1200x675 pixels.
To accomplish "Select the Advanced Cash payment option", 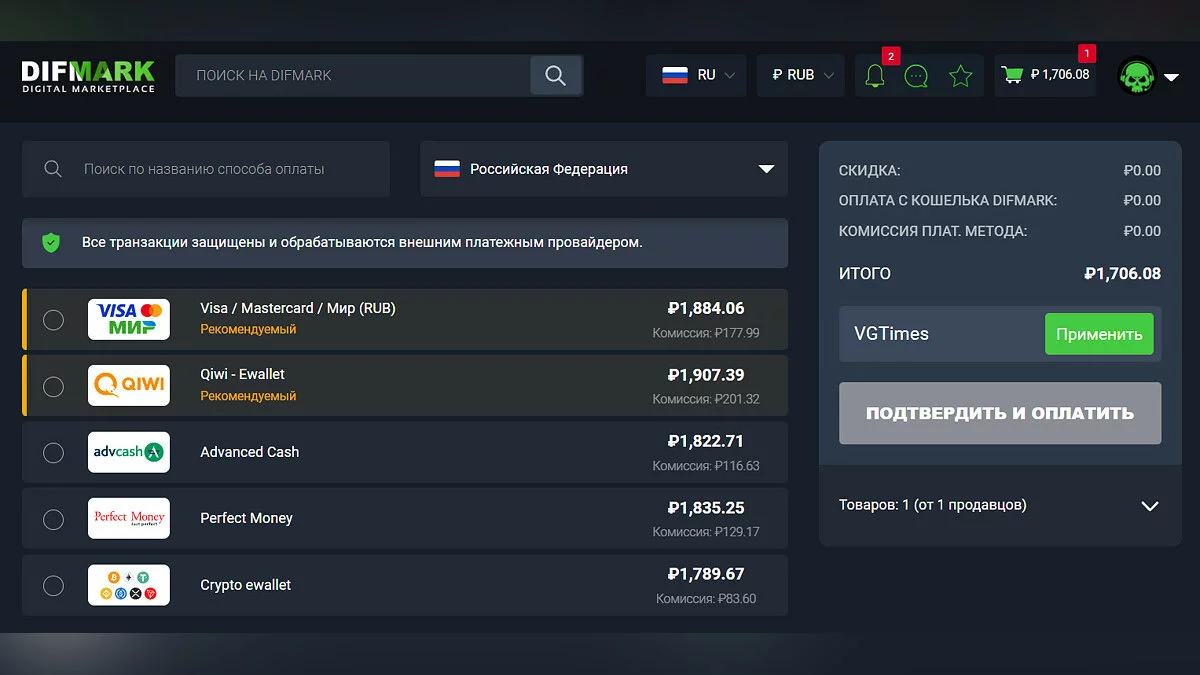I will tap(53, 452).
